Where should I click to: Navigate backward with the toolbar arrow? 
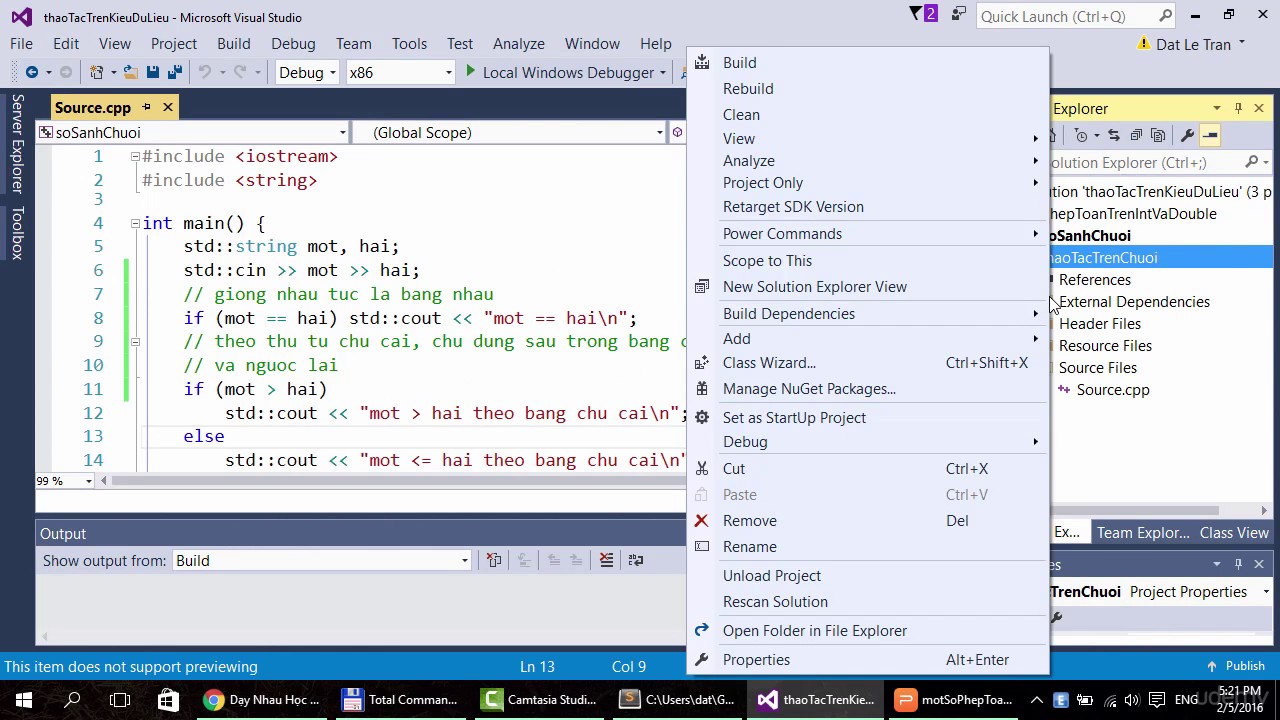(32, 72)
